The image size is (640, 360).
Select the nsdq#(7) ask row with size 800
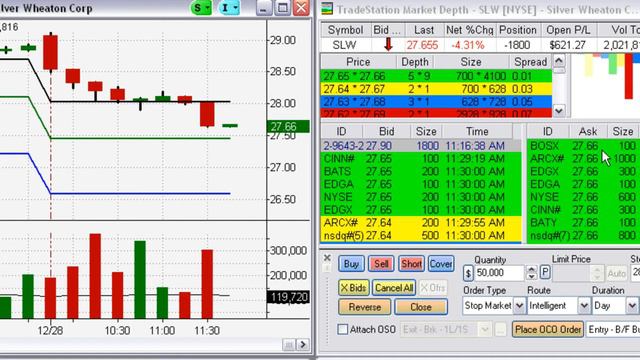[583, 236]
